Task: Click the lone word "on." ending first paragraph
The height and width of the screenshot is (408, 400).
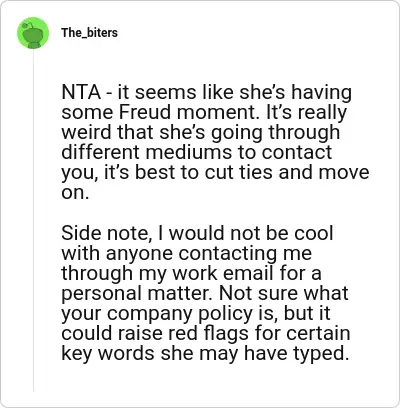Action: tap(75, 193)
